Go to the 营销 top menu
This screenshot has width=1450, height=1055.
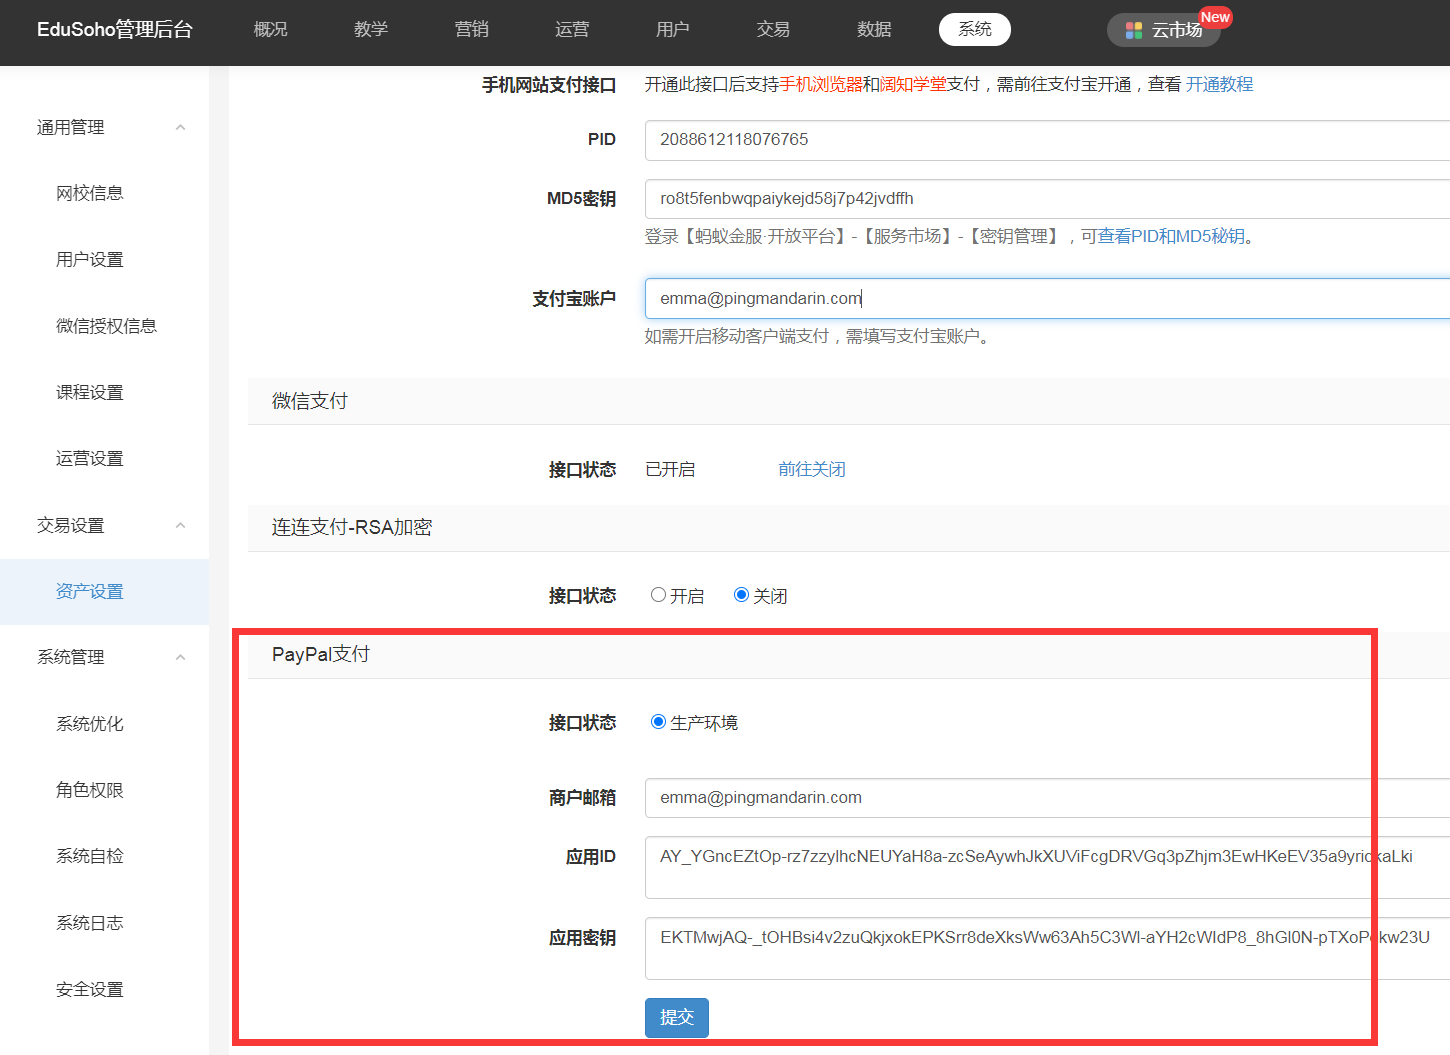tap(472, 30)
